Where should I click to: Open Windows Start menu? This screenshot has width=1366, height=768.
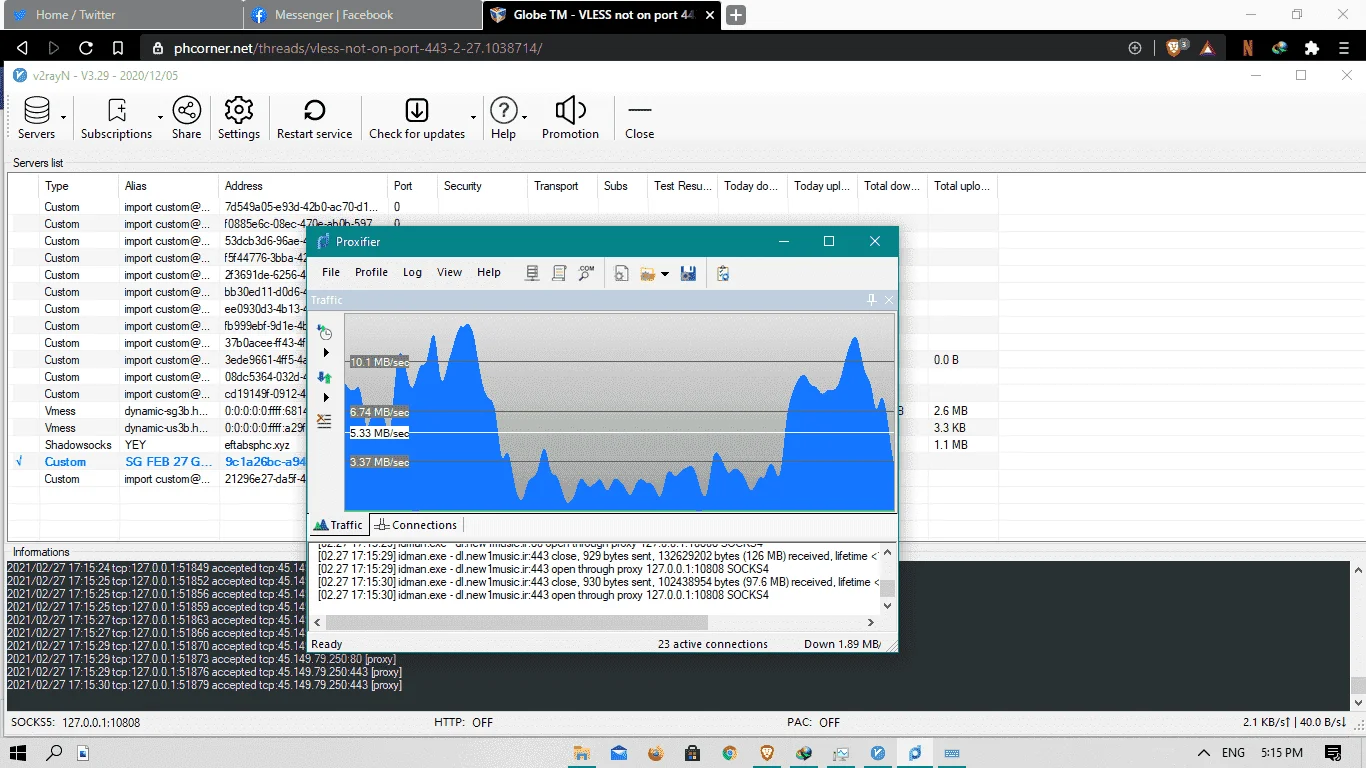coord(18,752)
